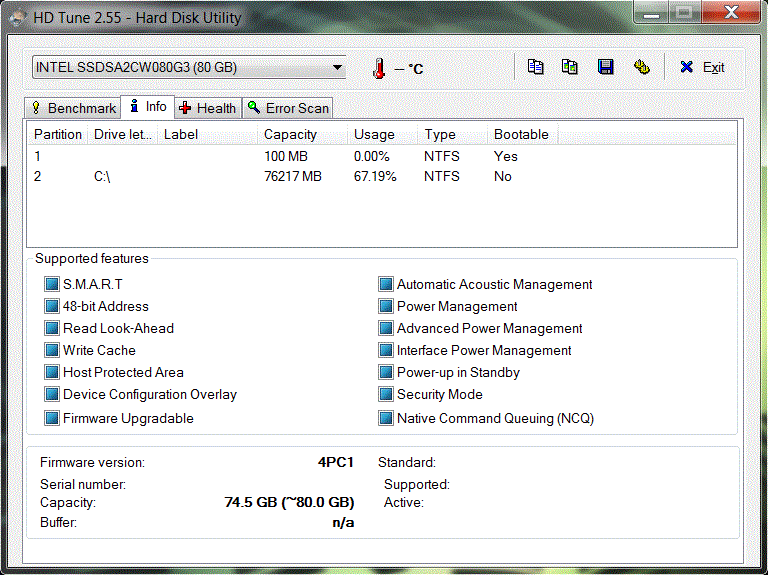The image size is (768, 575).
Task: Toggle the S.M.A.R.T checkbox
Action: point(51,284)
